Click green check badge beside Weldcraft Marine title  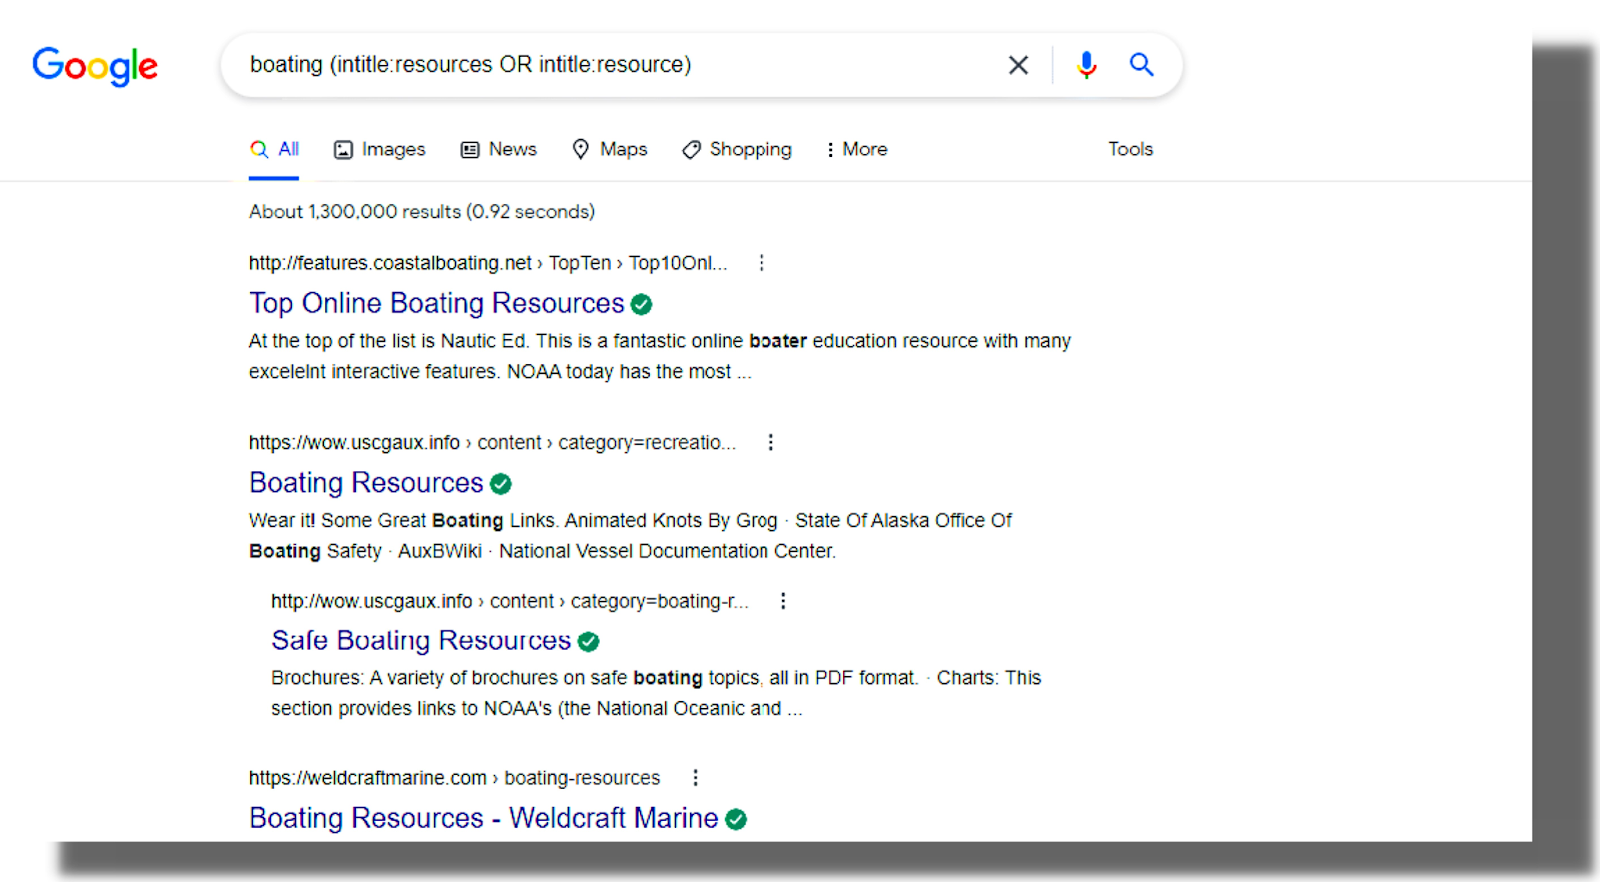(736, 820)
